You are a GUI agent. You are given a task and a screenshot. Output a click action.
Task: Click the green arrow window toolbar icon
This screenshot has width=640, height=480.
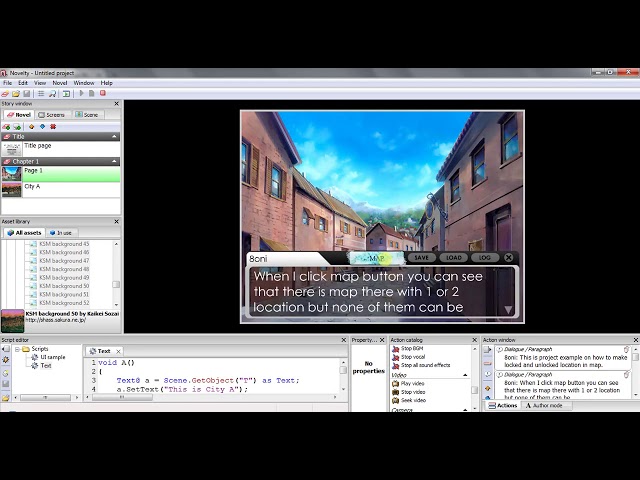(x=66, y=93)
